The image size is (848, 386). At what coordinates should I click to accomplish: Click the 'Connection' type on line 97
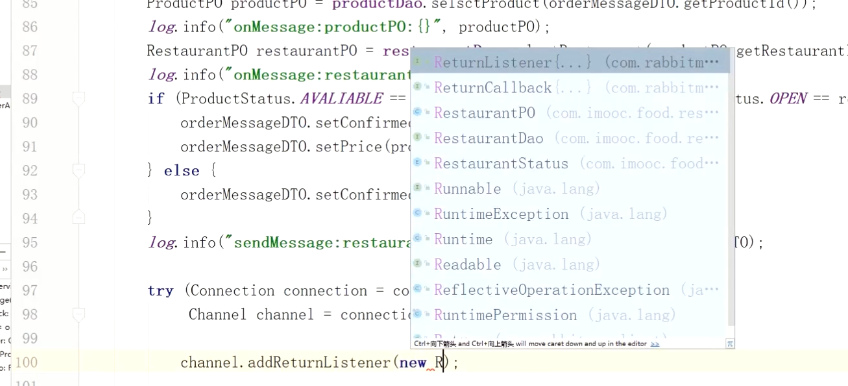pos(233,291)
